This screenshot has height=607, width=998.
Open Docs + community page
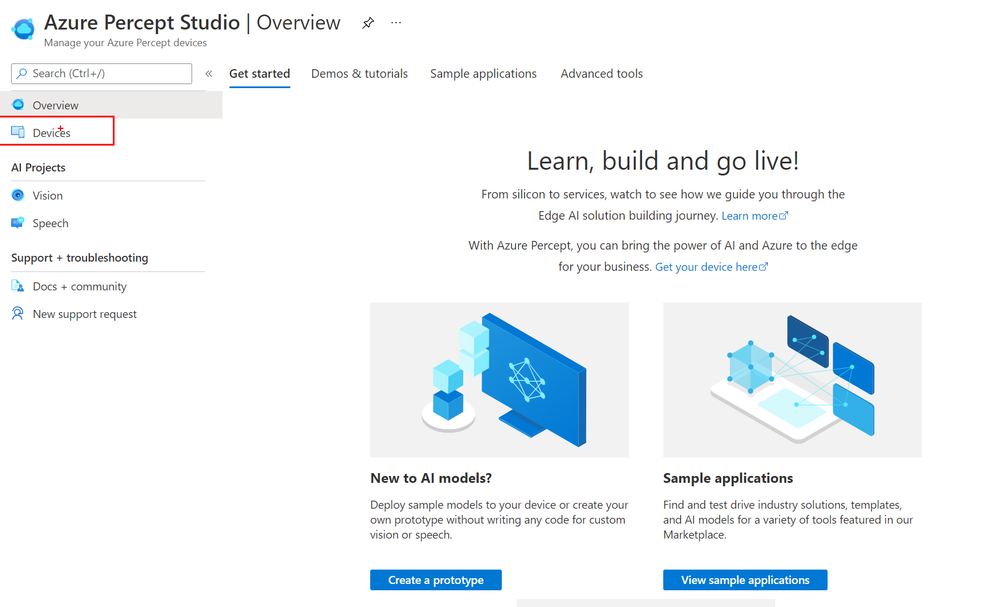(x=80, y=286)
